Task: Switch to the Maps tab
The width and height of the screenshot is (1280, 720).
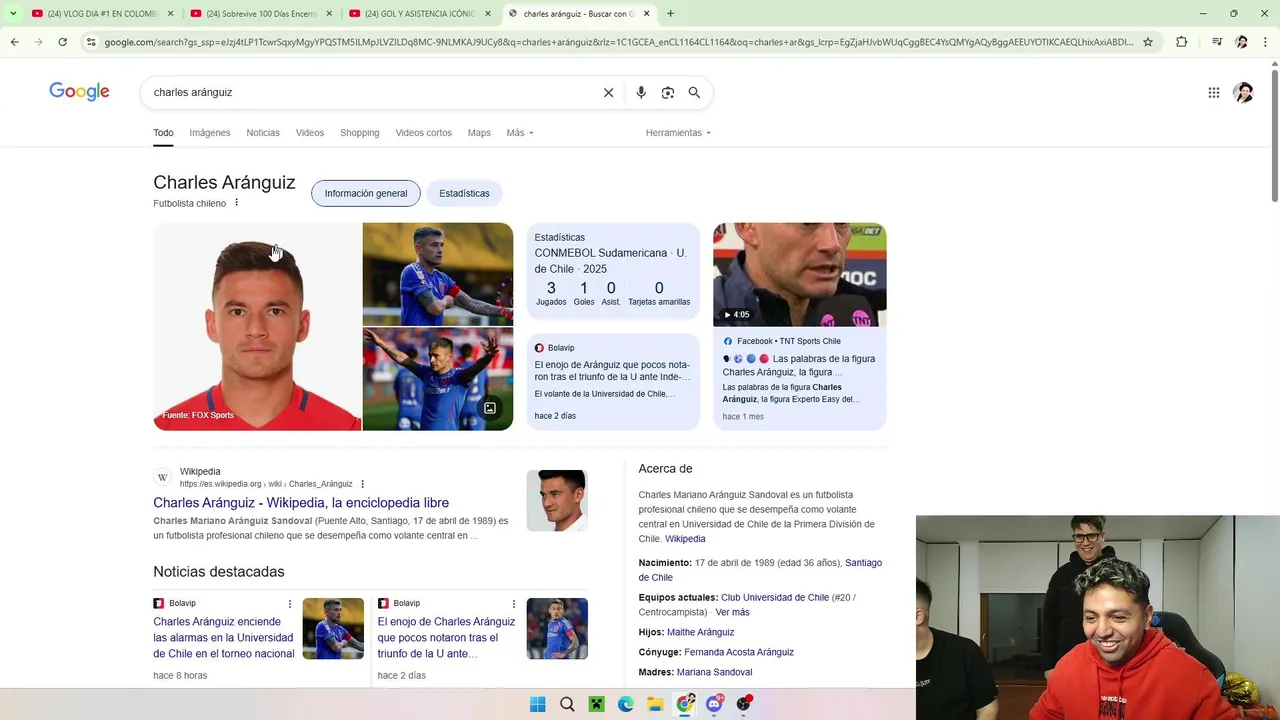Action: click(479, 133)
